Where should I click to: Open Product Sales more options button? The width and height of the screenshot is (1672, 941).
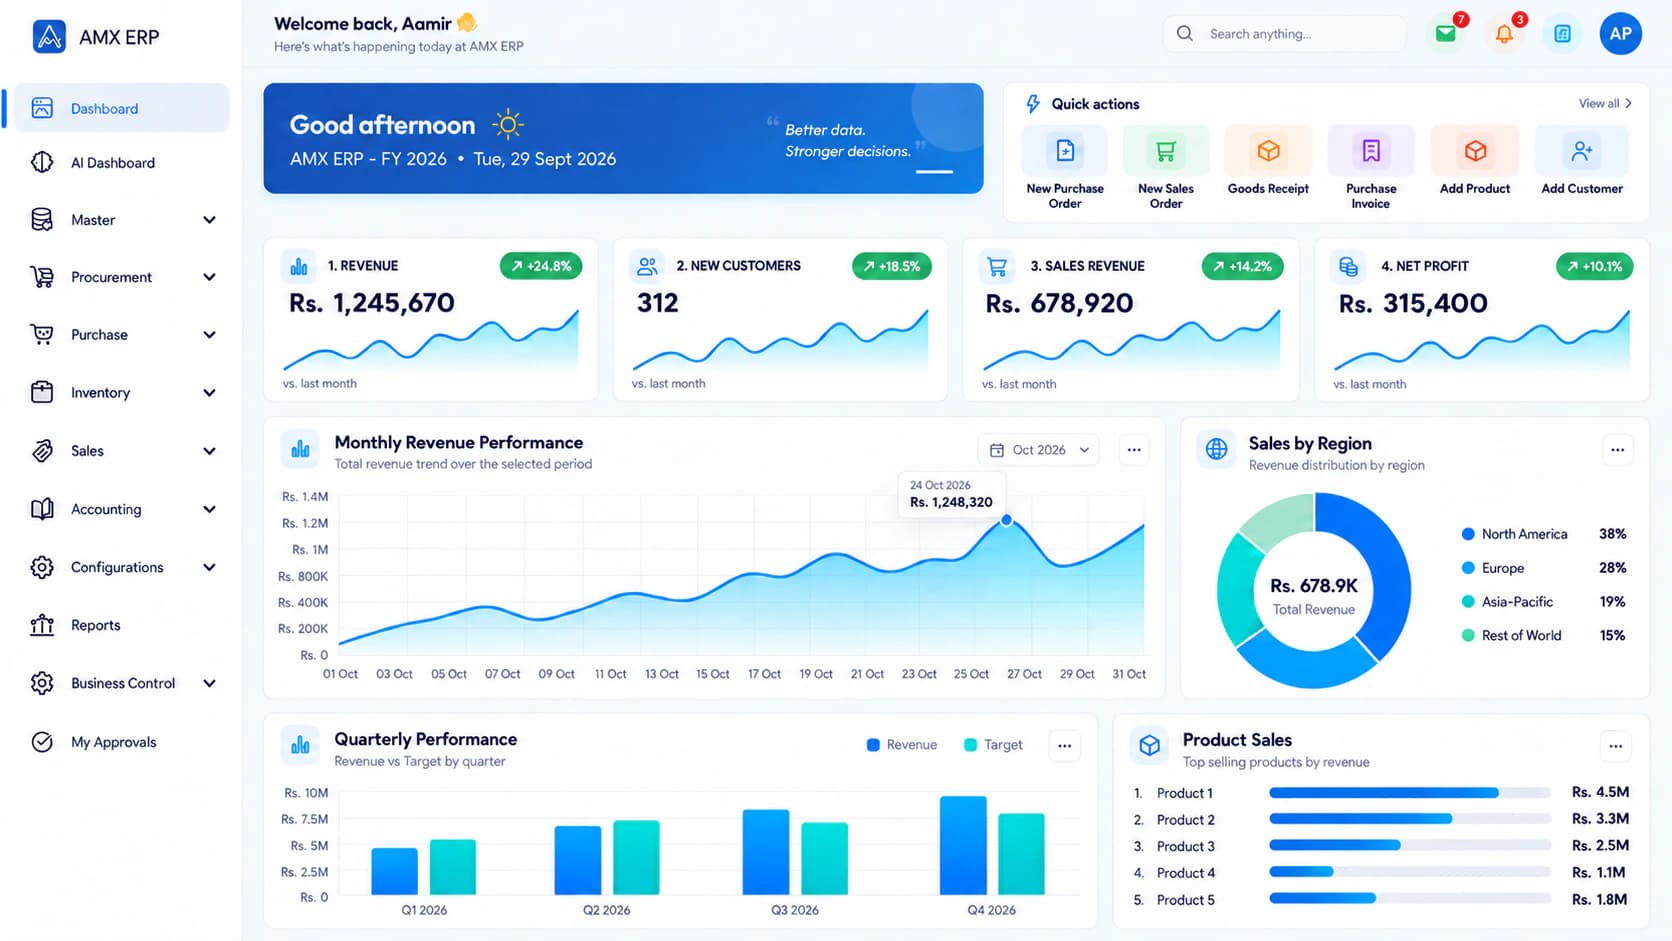(1615, 745)
